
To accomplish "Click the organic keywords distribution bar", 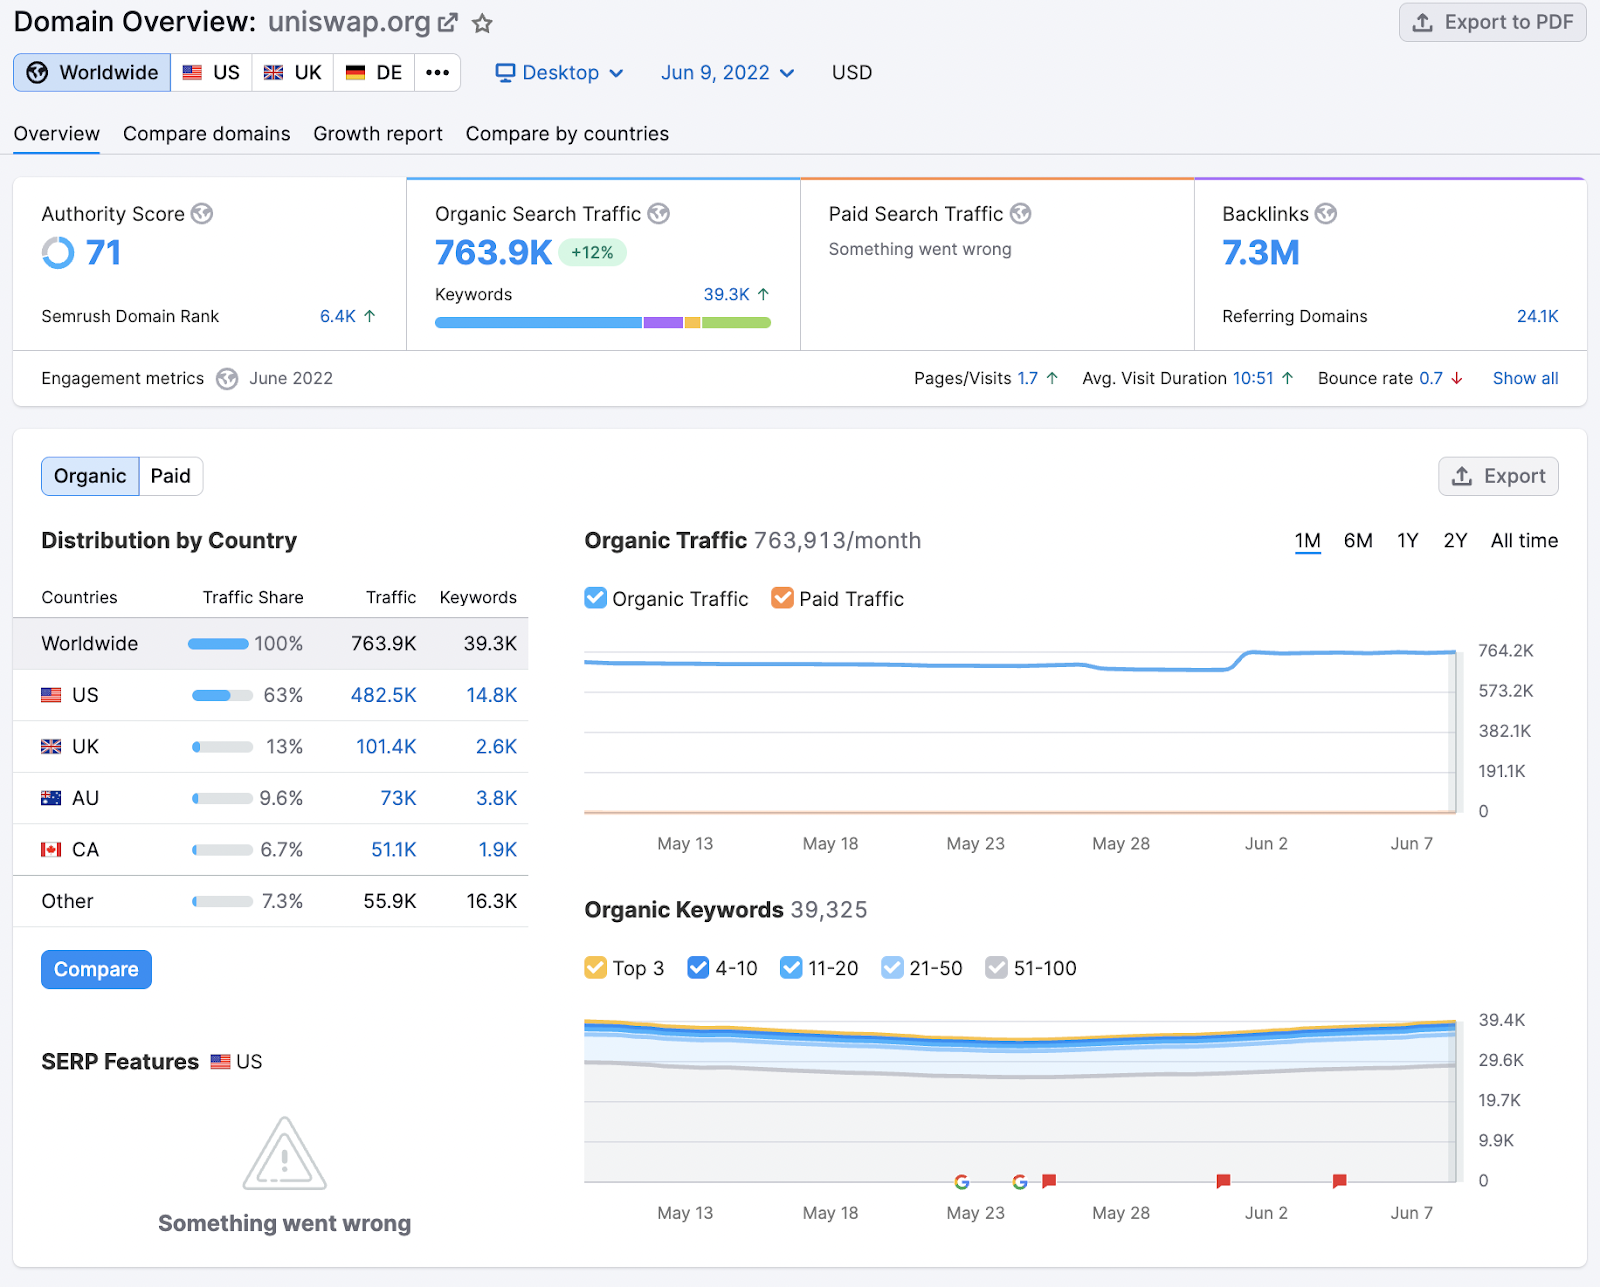I will (x=603, y=322).
